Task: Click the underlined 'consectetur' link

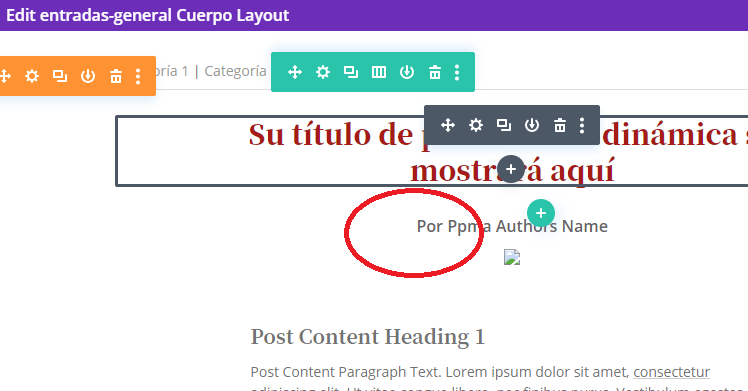Action: pos(672,372)
